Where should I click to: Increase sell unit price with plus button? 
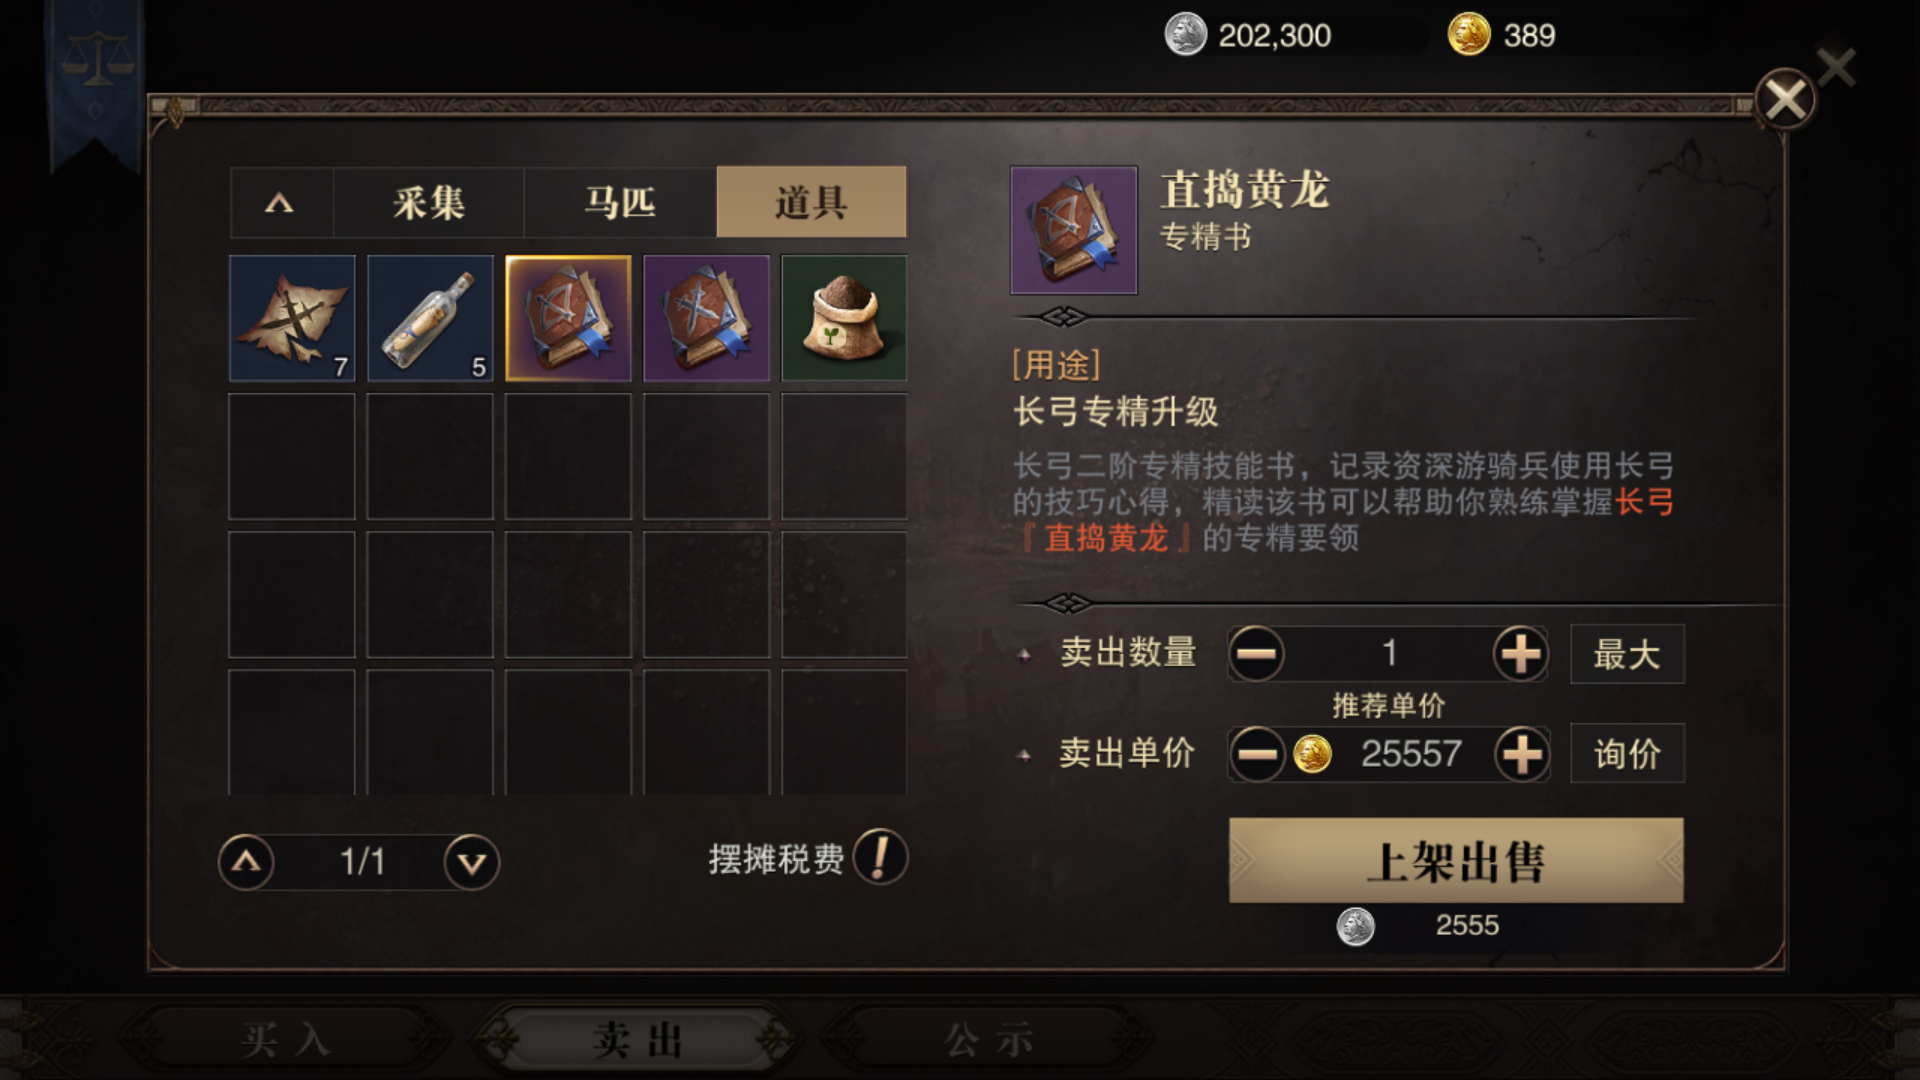pyautogui.click(x=1522, y=754)
